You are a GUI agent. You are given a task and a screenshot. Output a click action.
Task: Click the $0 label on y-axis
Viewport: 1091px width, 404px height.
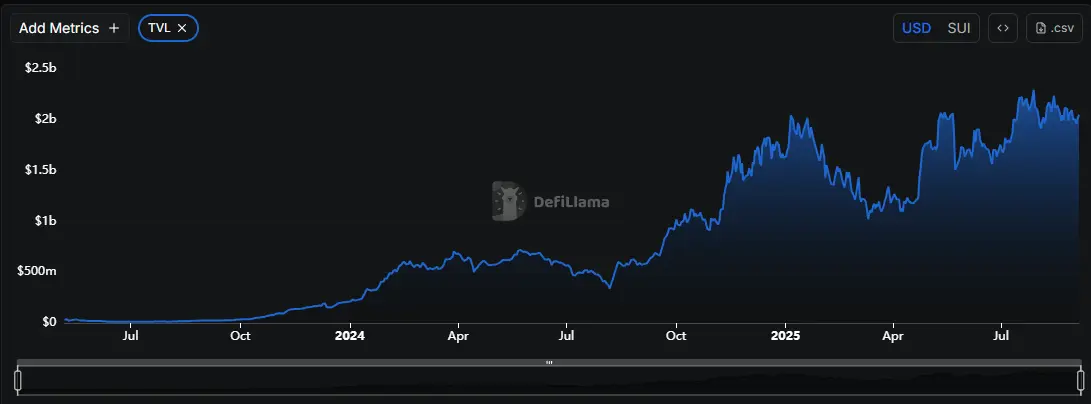pyautogui.click(x=48, y=322)
